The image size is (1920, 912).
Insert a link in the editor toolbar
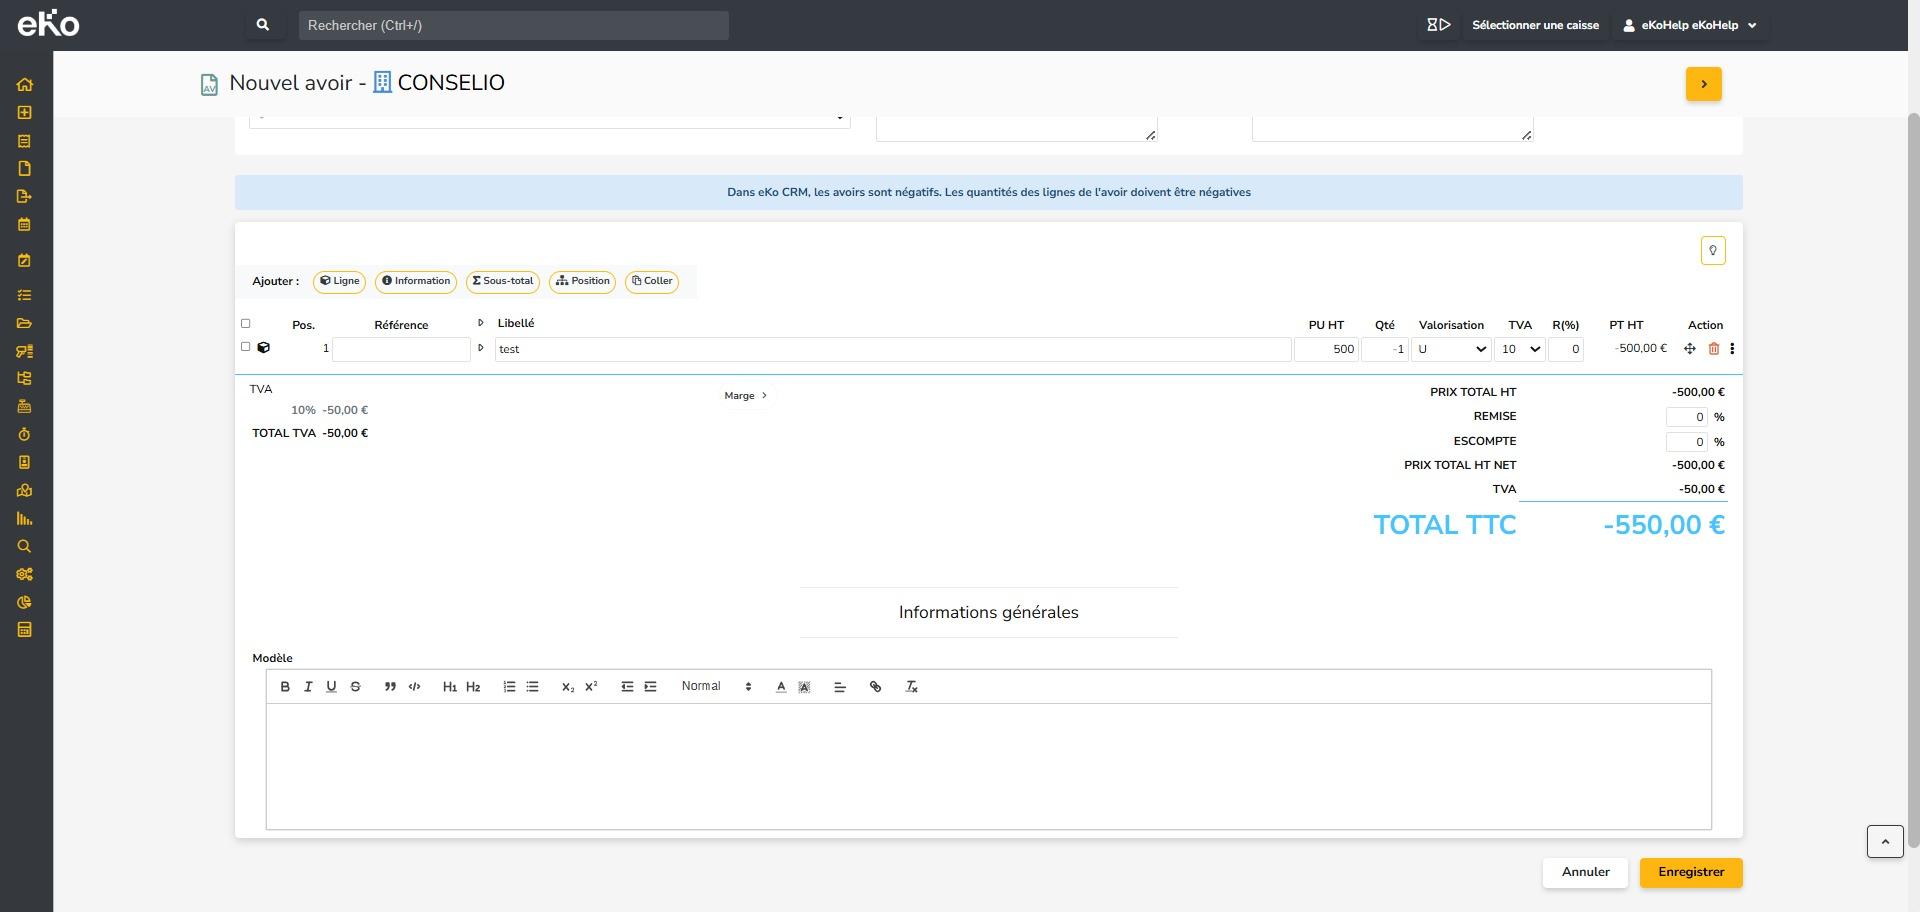875,687
